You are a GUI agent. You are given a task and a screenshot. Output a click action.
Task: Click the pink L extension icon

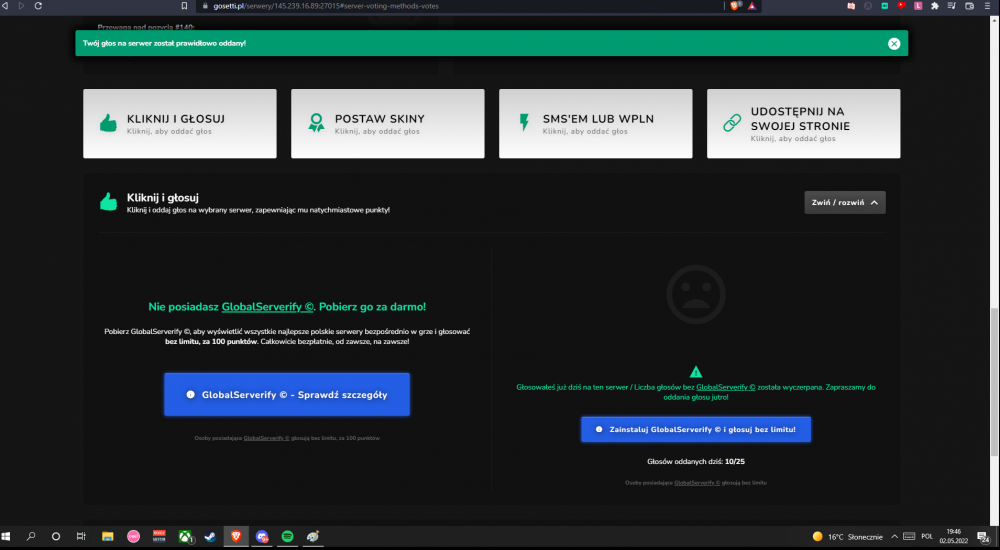coord(918,6)
